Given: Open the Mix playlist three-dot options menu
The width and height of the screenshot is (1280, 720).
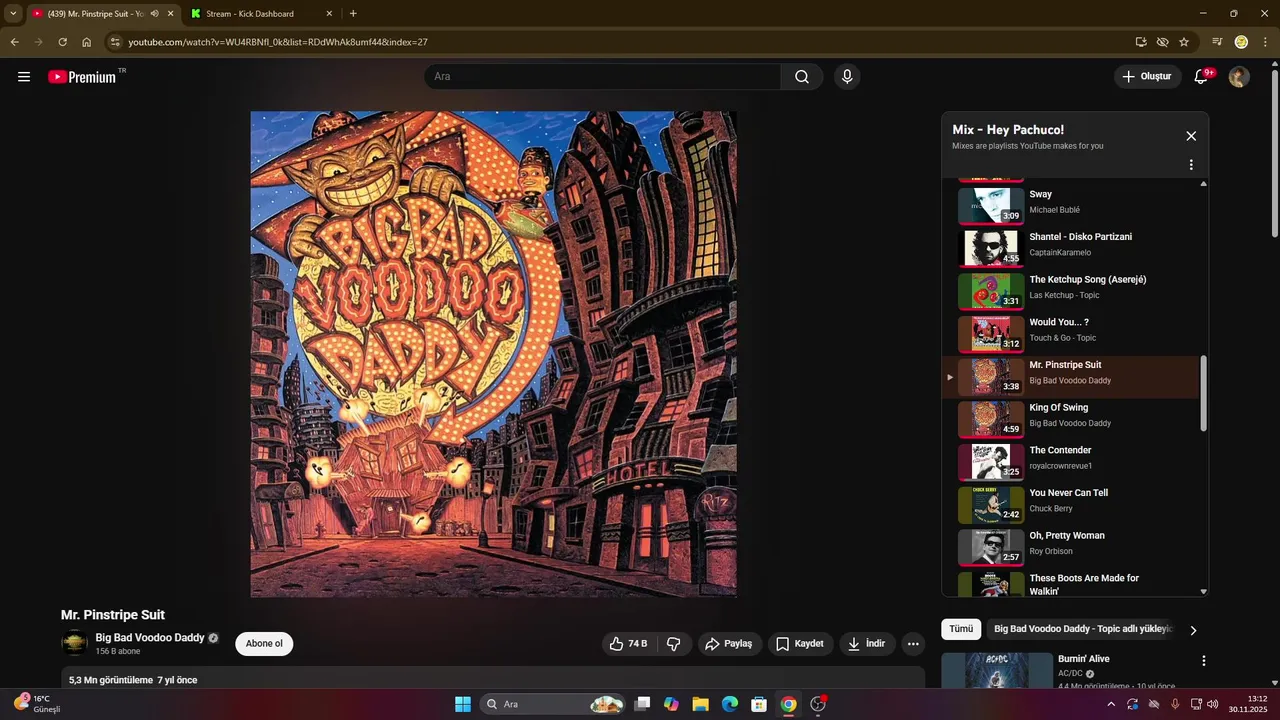Looking at the screenshot, I should (1191, 165).
